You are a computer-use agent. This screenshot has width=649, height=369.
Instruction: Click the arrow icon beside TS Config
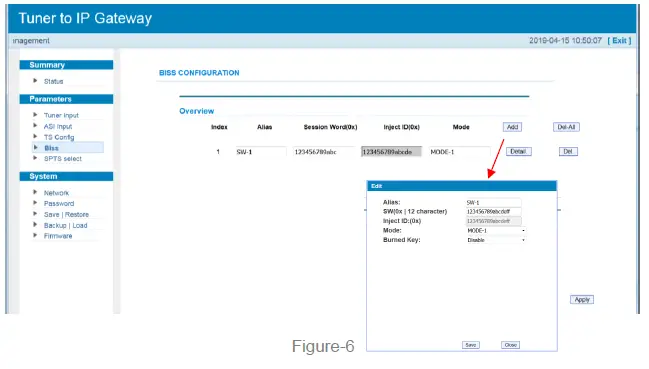coord(35,136)
